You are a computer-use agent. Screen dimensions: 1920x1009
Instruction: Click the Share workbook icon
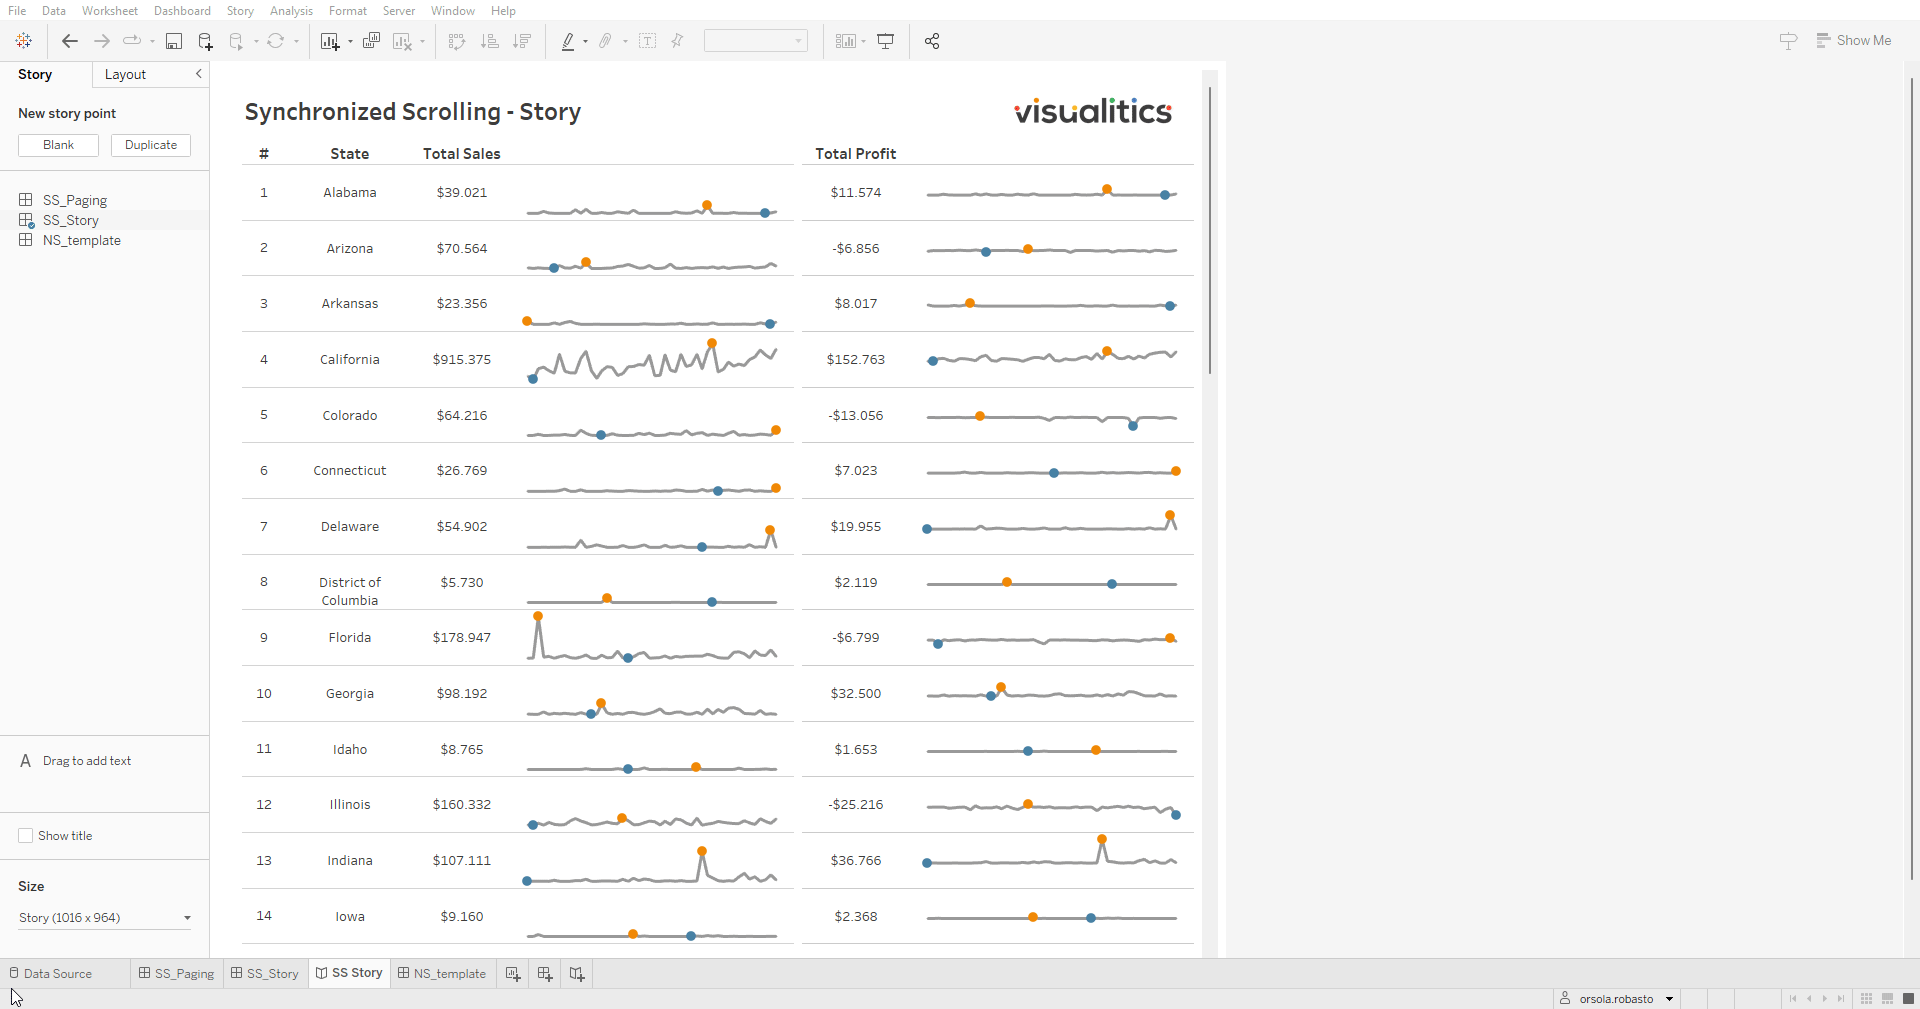click(932, 41)
